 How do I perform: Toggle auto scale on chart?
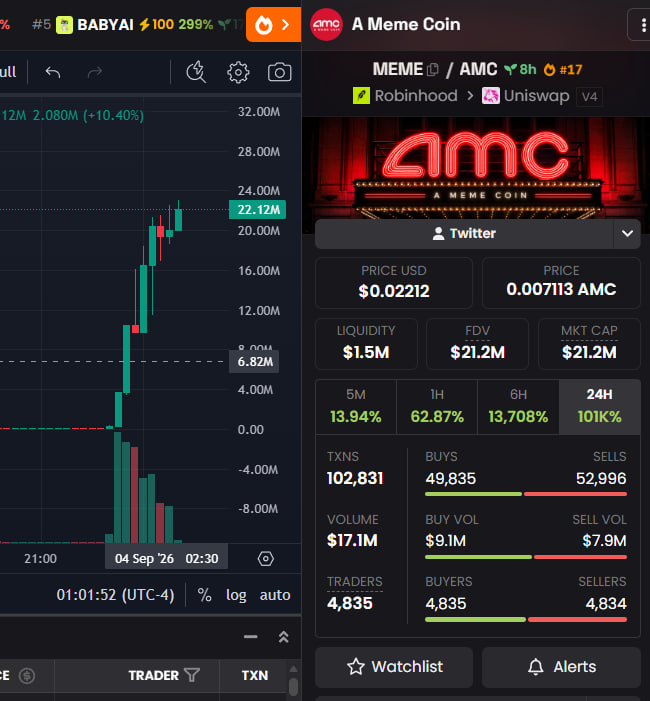tap(275, 595)
